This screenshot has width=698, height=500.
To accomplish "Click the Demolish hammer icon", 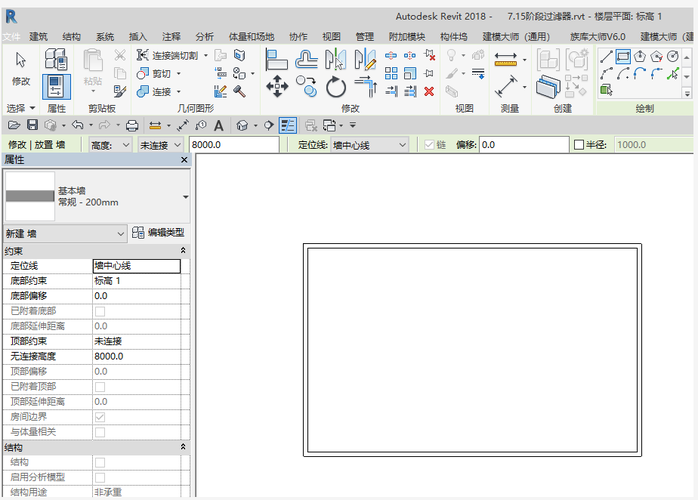I will pos(239,91).
